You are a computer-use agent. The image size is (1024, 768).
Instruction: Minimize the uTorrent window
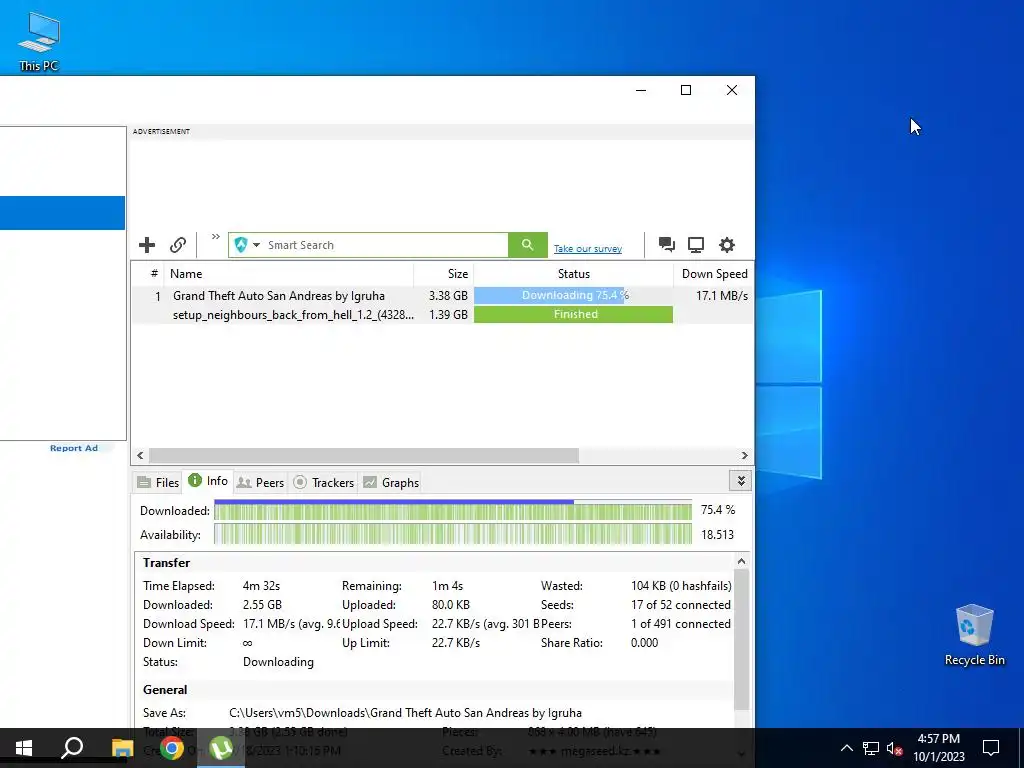(x=641, y=90)
